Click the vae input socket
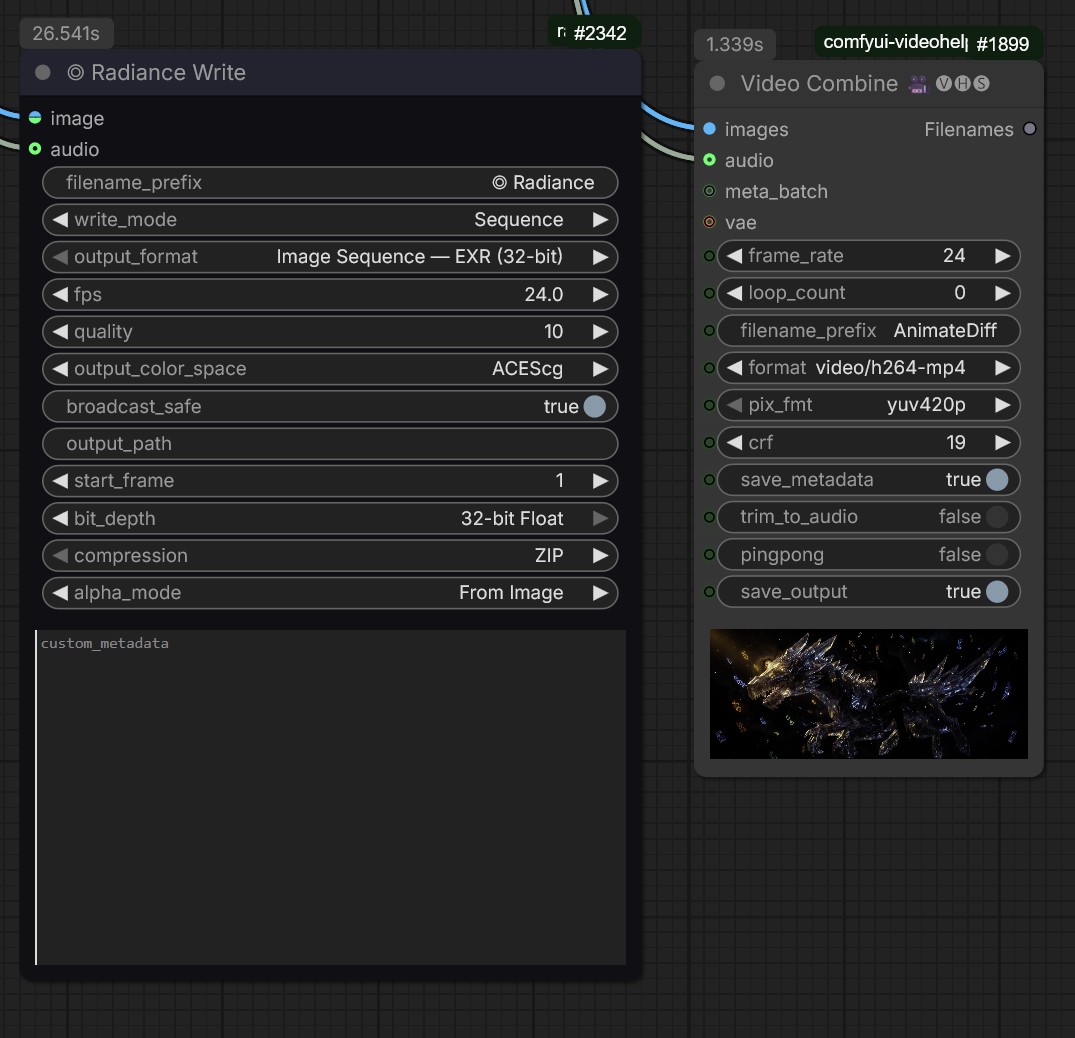Screen dimensions: 1075x1038 pos(710,222)
